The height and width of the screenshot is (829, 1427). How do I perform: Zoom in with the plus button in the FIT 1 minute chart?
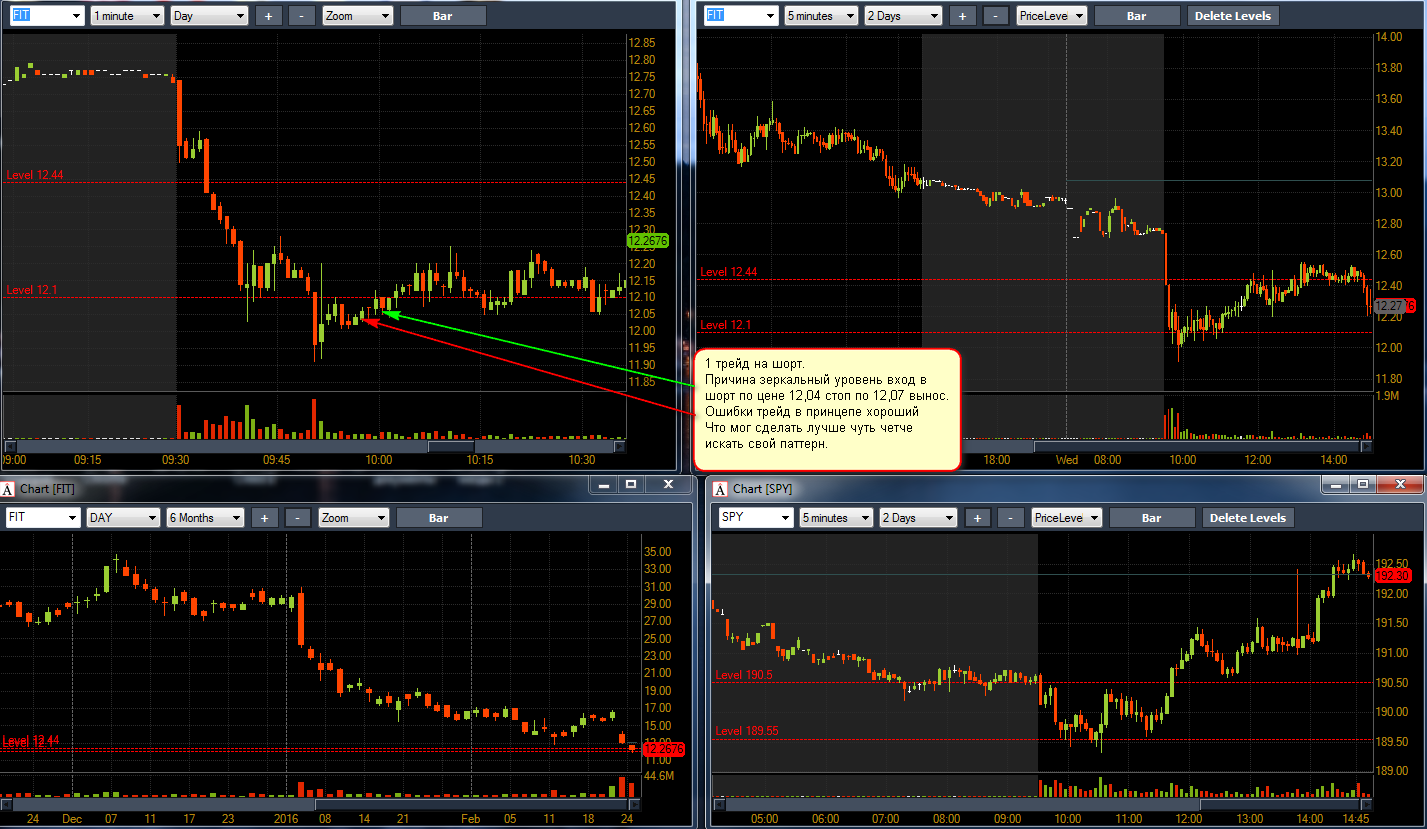[269, 16]
